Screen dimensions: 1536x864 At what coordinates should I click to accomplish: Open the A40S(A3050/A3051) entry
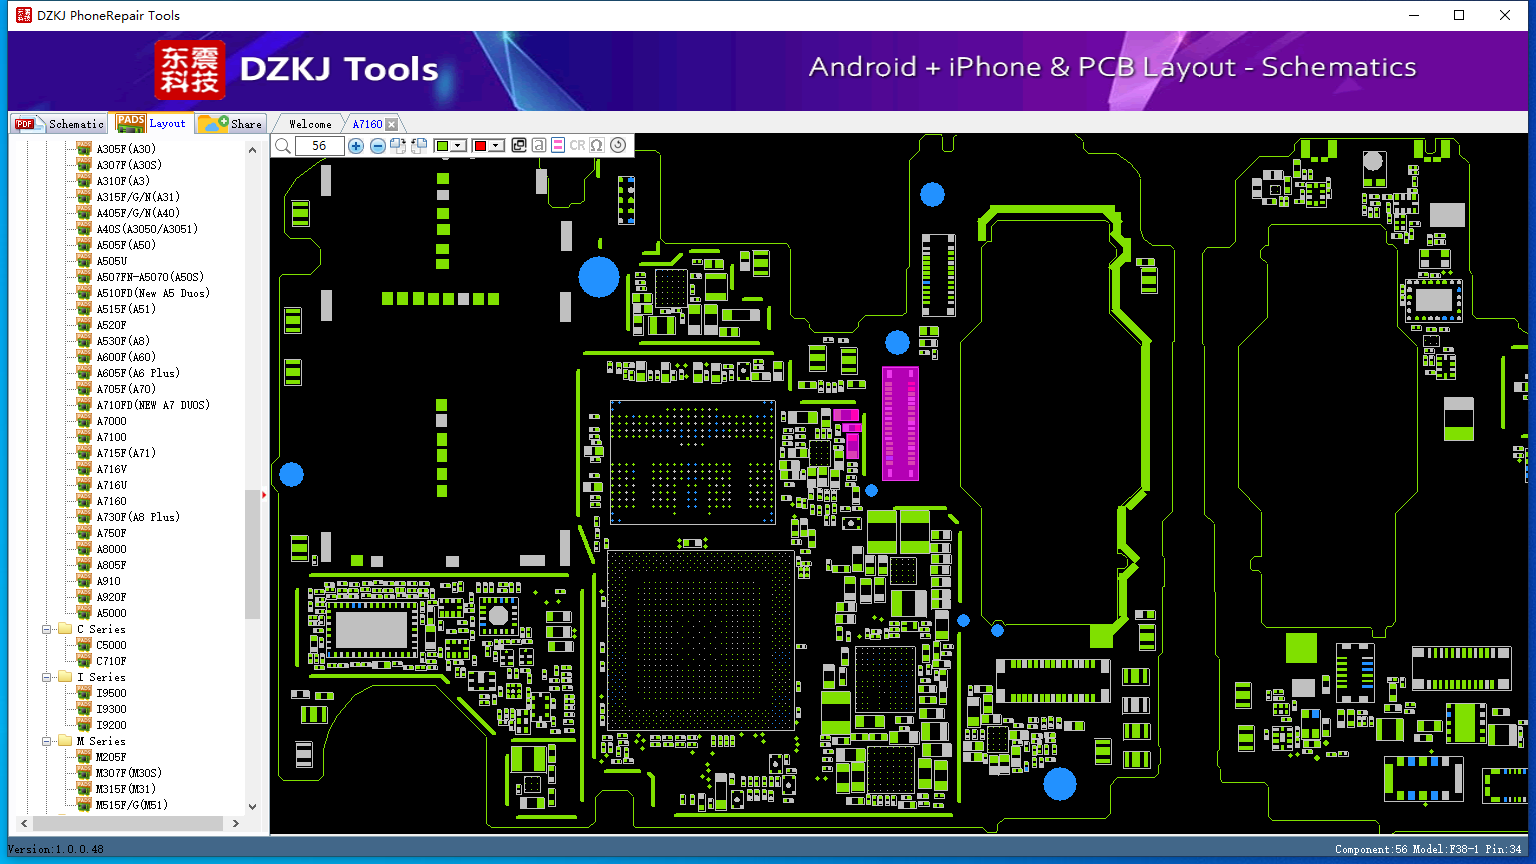point(147,229)
